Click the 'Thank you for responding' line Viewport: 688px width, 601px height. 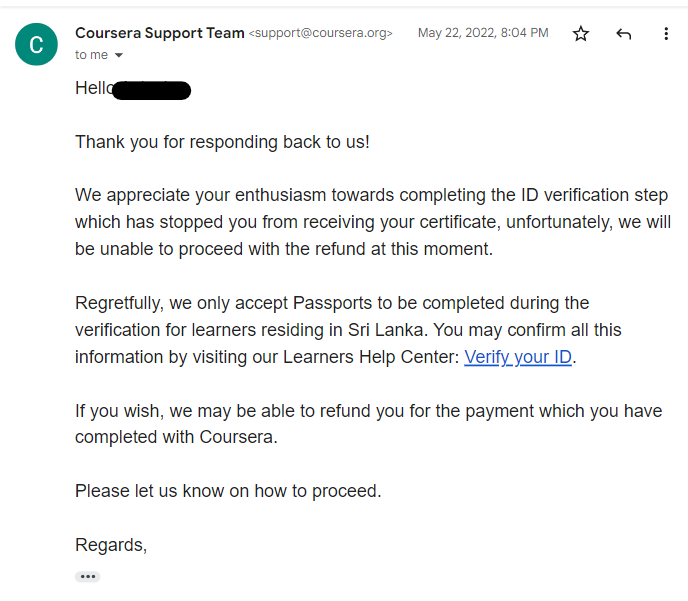point(222,142)
